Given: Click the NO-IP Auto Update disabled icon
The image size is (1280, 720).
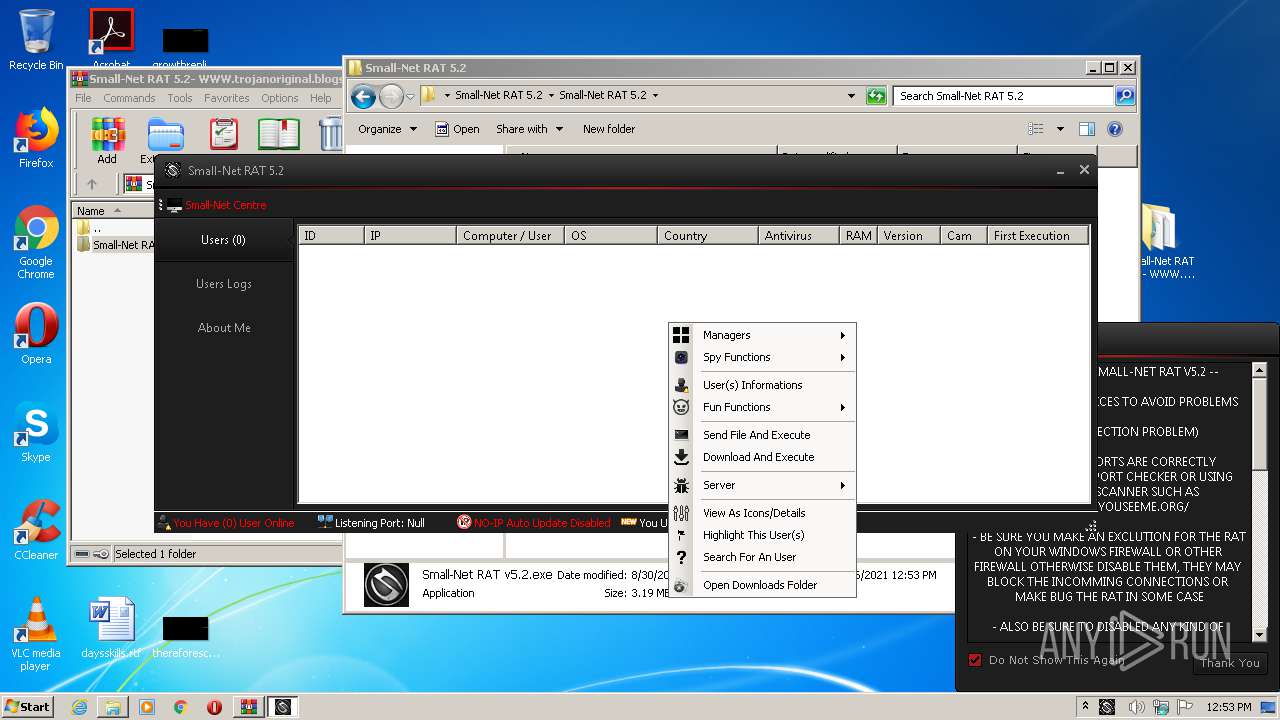Looking at the screenshot, I should pyautogui.click(x=464, y=523).
